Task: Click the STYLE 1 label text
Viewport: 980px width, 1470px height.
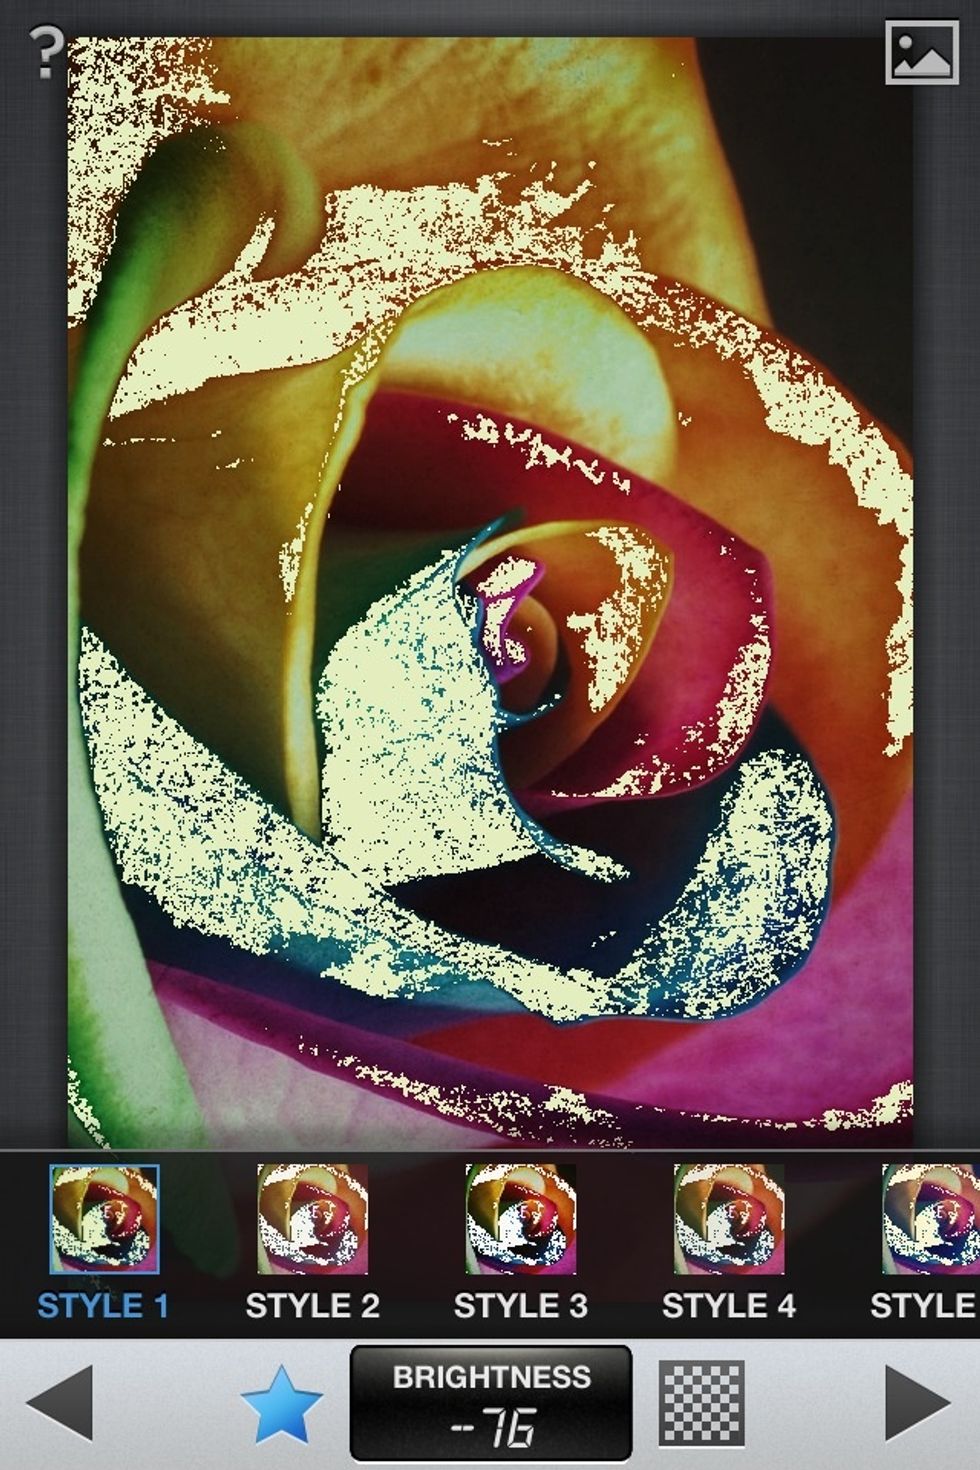Action: click(103, 1306)
